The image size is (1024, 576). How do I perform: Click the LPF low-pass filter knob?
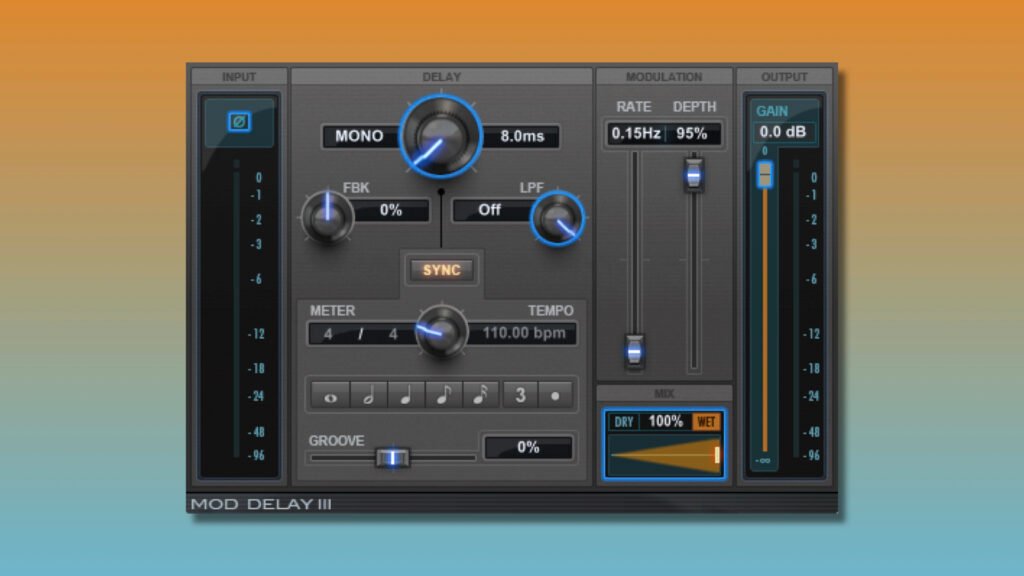point(557,219)
